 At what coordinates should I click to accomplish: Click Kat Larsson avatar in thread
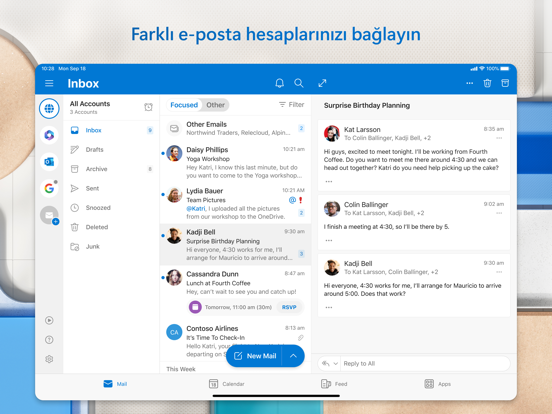pyautogui.click(x=332, y=133)
